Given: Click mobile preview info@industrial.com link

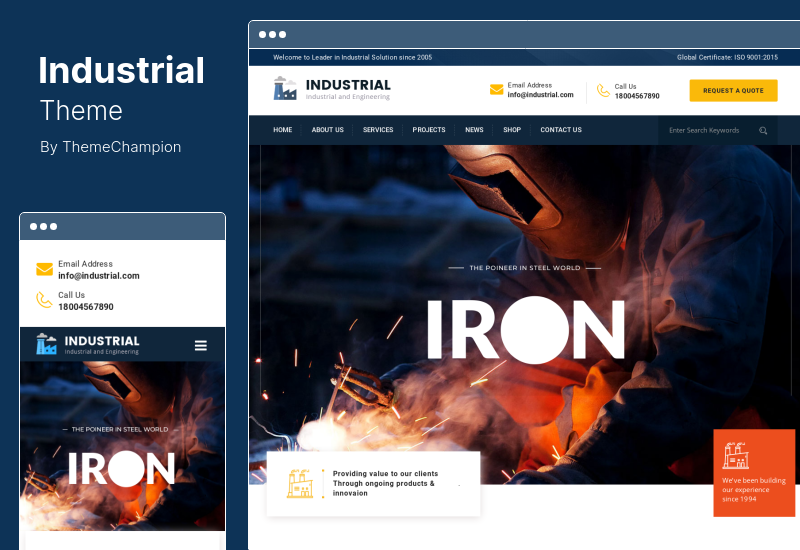Looking at the screenshot, I should (x=98, y=276).
